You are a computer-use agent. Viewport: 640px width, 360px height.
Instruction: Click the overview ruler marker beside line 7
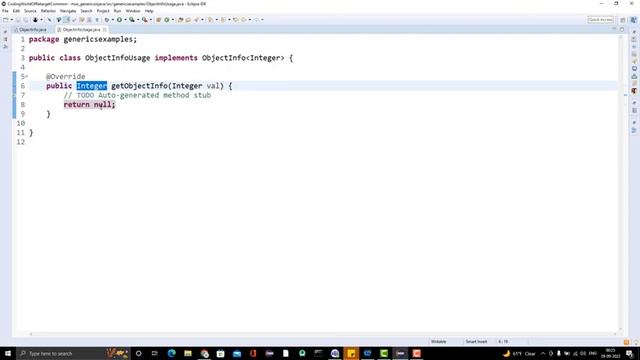pos(625,95)
